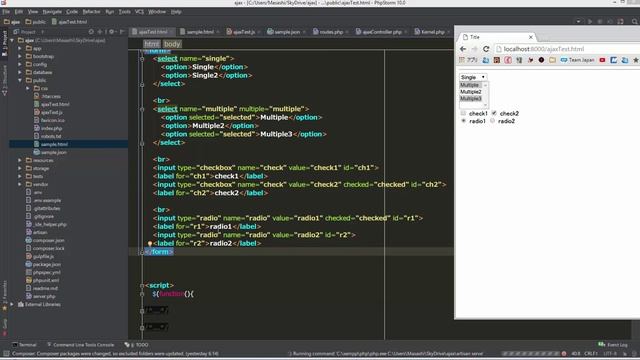
Task: Switch to routes.php editor tab
Action: tap(331, 32)
